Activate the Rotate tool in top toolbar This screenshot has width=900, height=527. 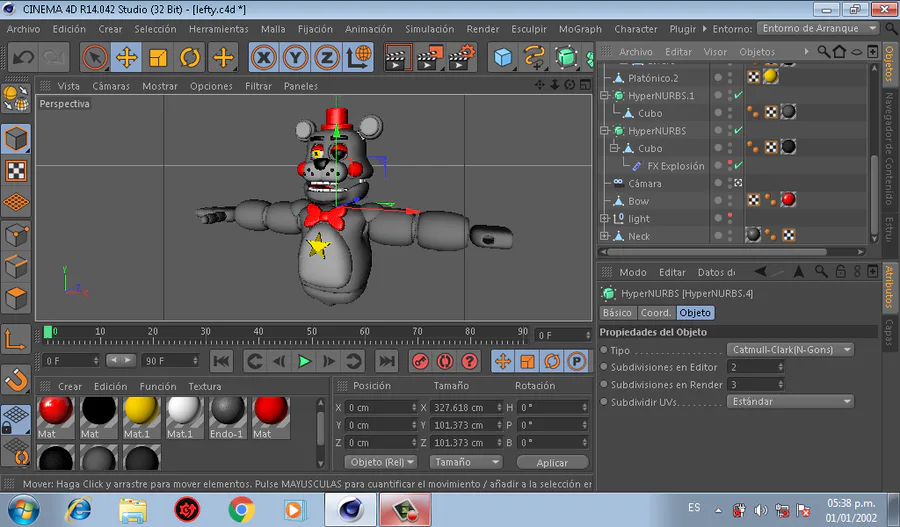pos(189,57)
